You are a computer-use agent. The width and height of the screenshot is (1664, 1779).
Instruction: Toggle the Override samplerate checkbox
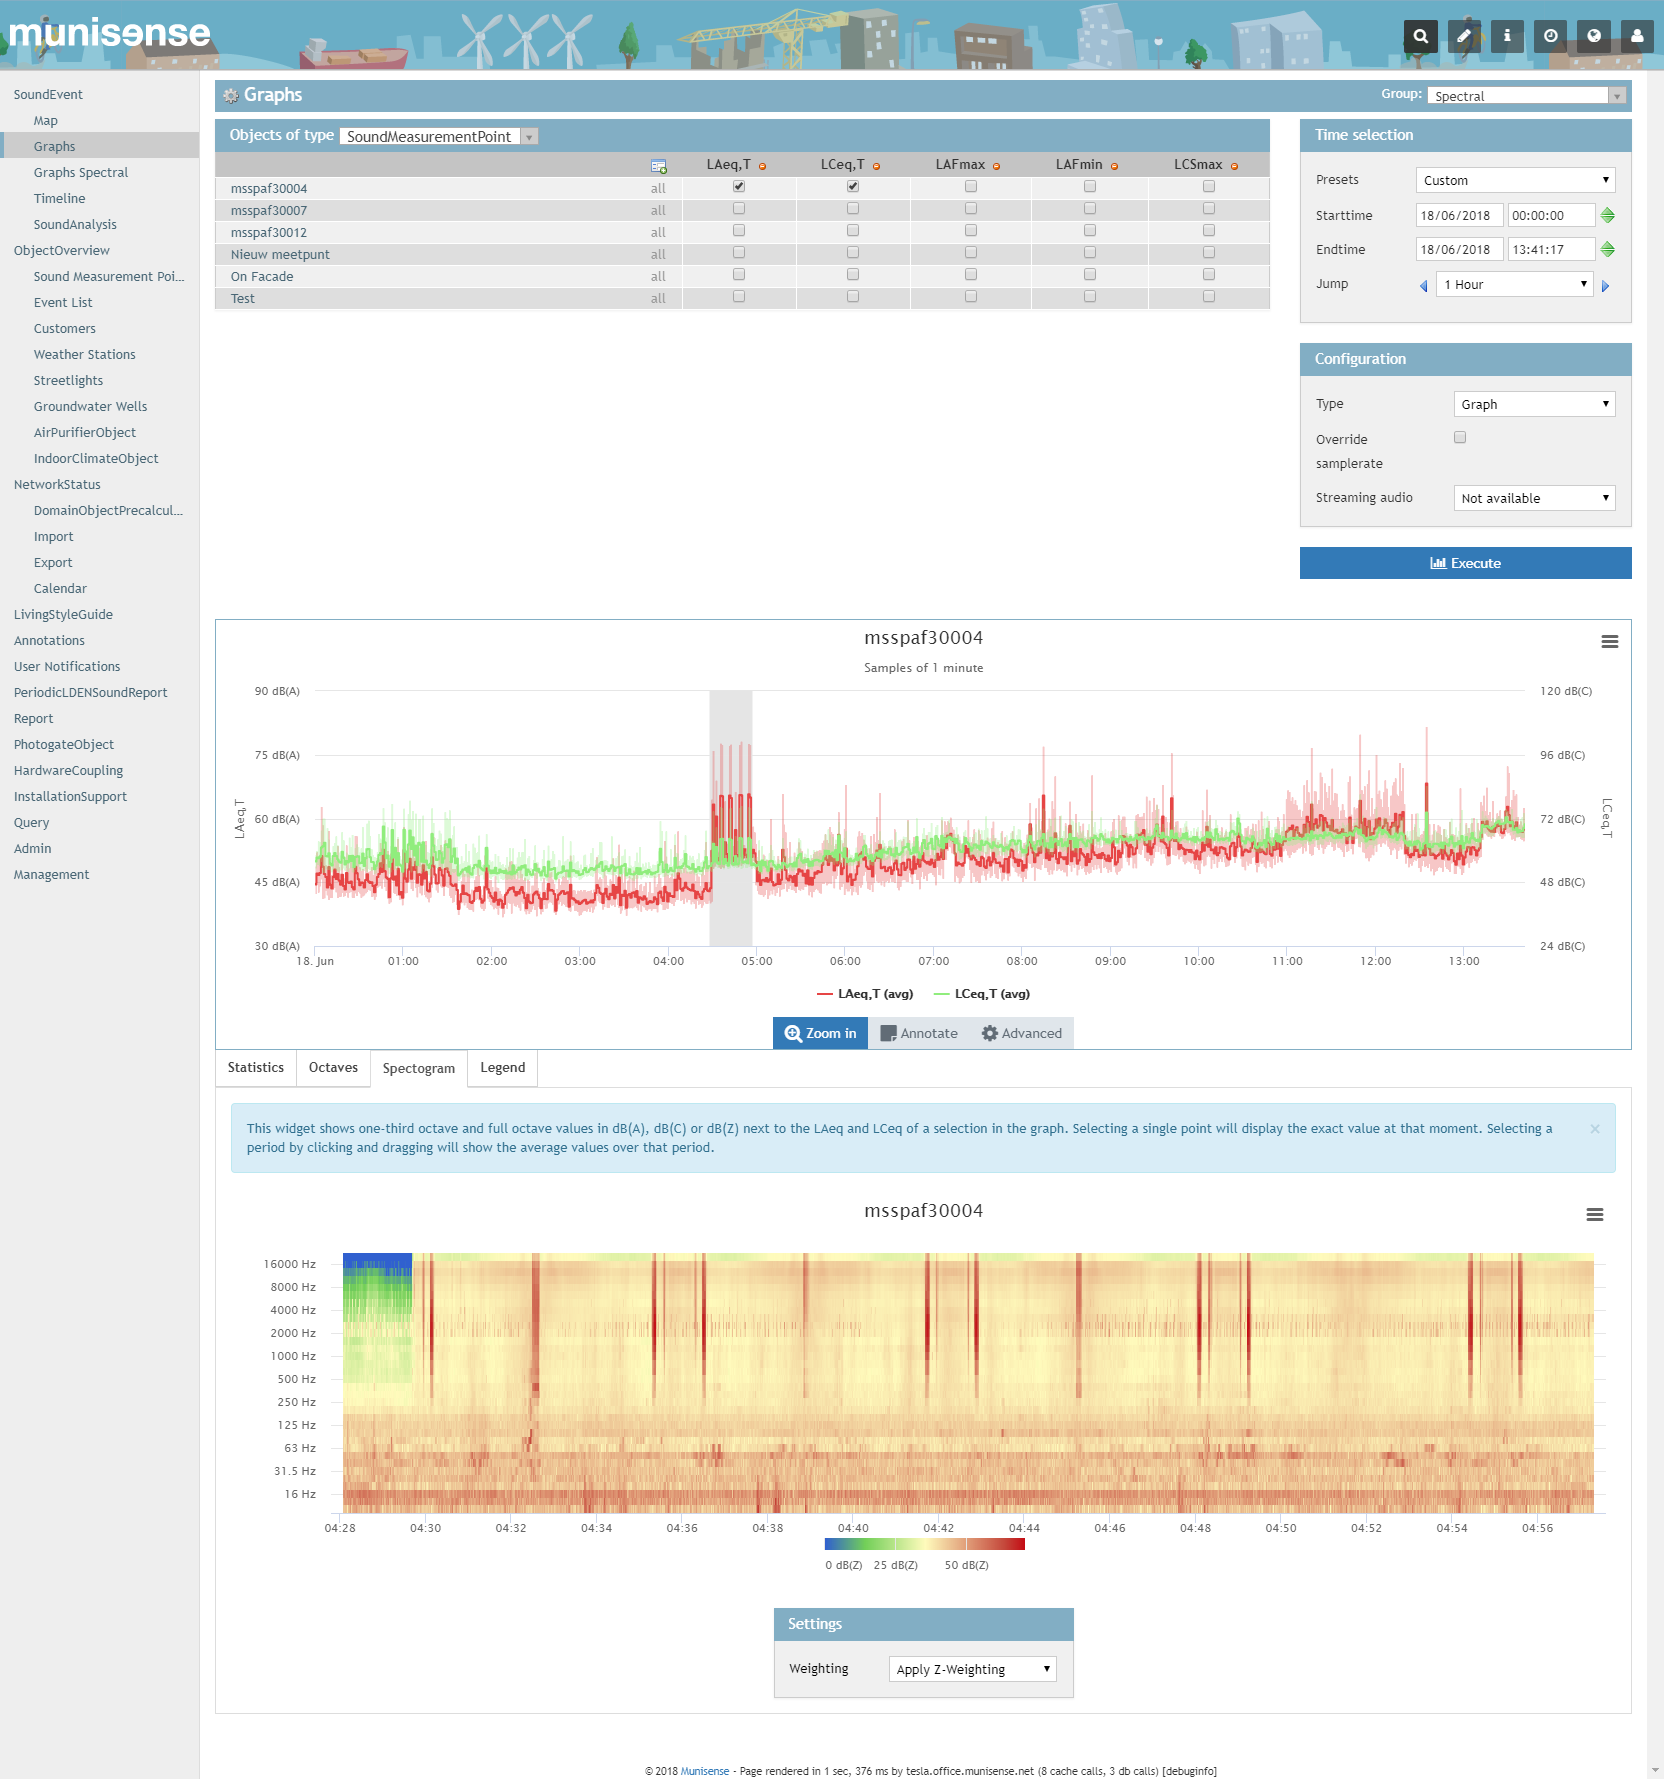[x=1460, y=437]
